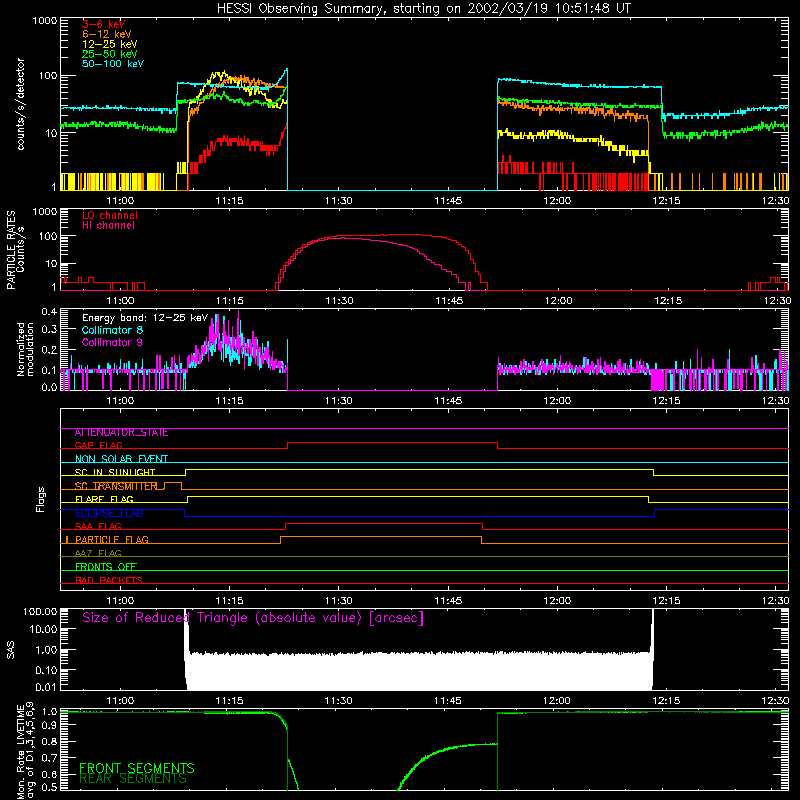Click the '0.01' tick in the SAS panel

(46, 688)
